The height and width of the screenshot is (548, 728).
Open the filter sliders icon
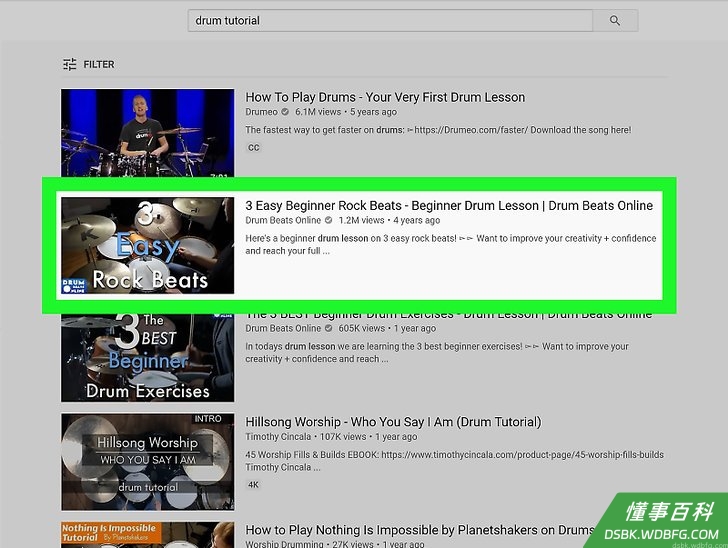[x=70, y=64]
